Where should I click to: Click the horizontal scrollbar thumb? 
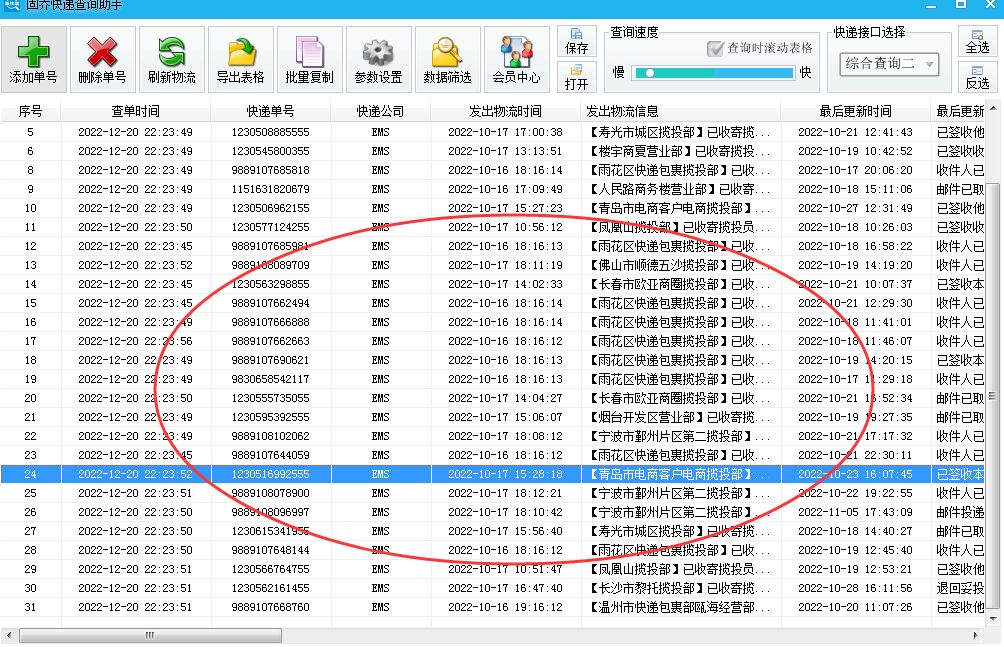(150, 635)
